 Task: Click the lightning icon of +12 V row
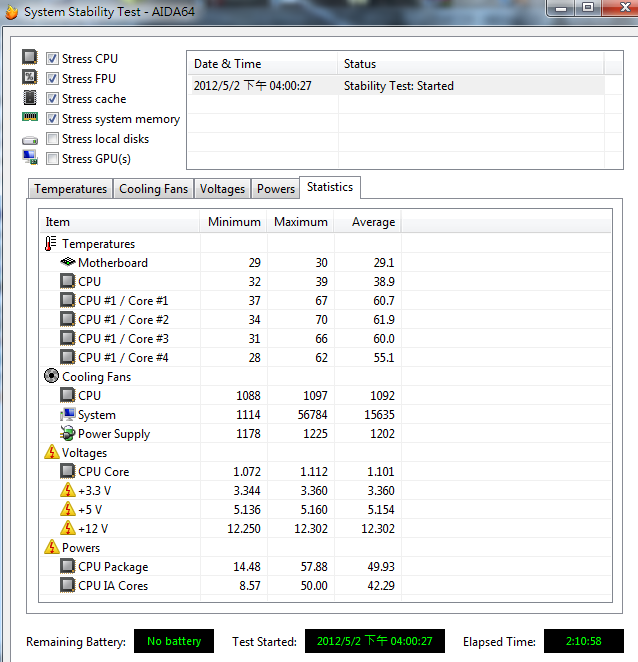[68, 528]
